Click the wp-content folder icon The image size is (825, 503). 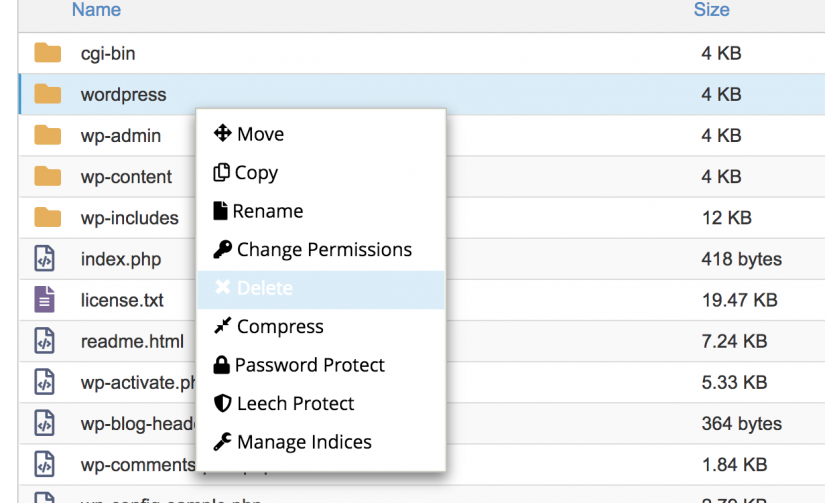(47, 176)
